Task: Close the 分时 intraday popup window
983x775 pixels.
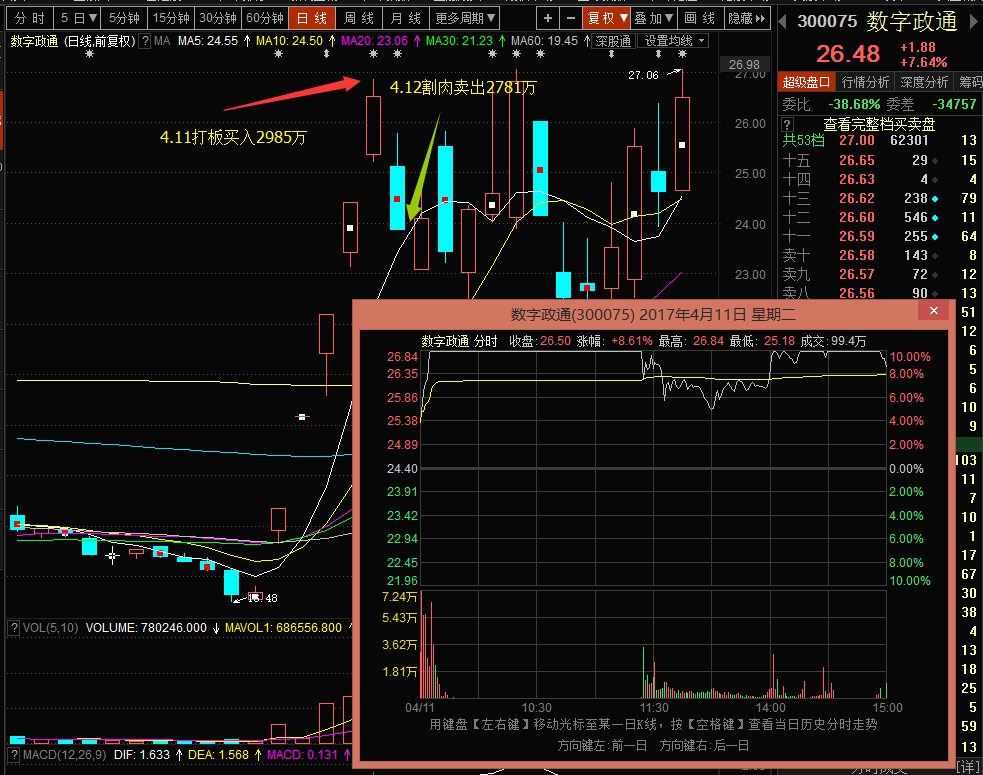Action: pos(934,312)
